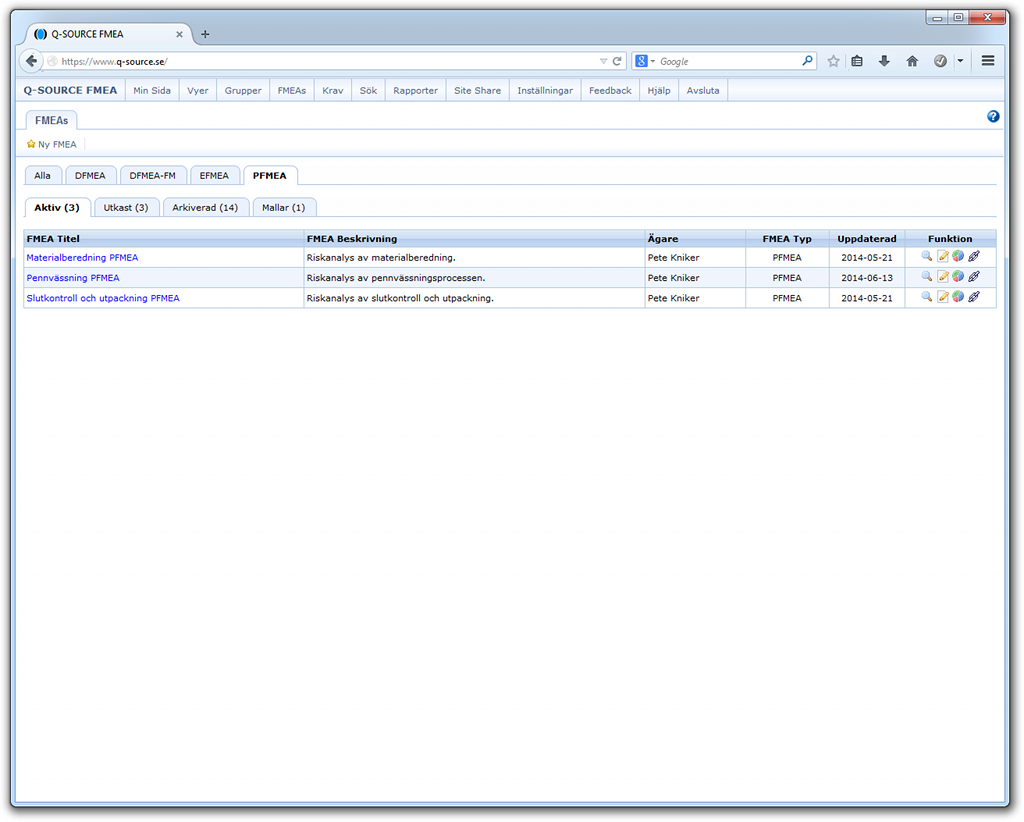Open the Pennvässning PFMEA link
Image resolution: width=1024 pixels, height=822 pixels.
click(73, 278)
